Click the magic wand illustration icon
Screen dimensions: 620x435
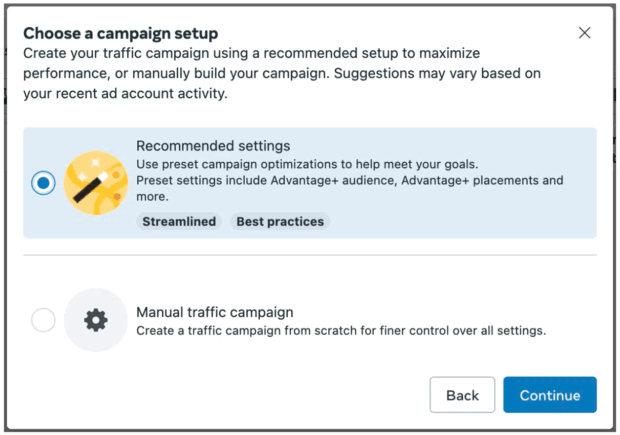point(96,183)
